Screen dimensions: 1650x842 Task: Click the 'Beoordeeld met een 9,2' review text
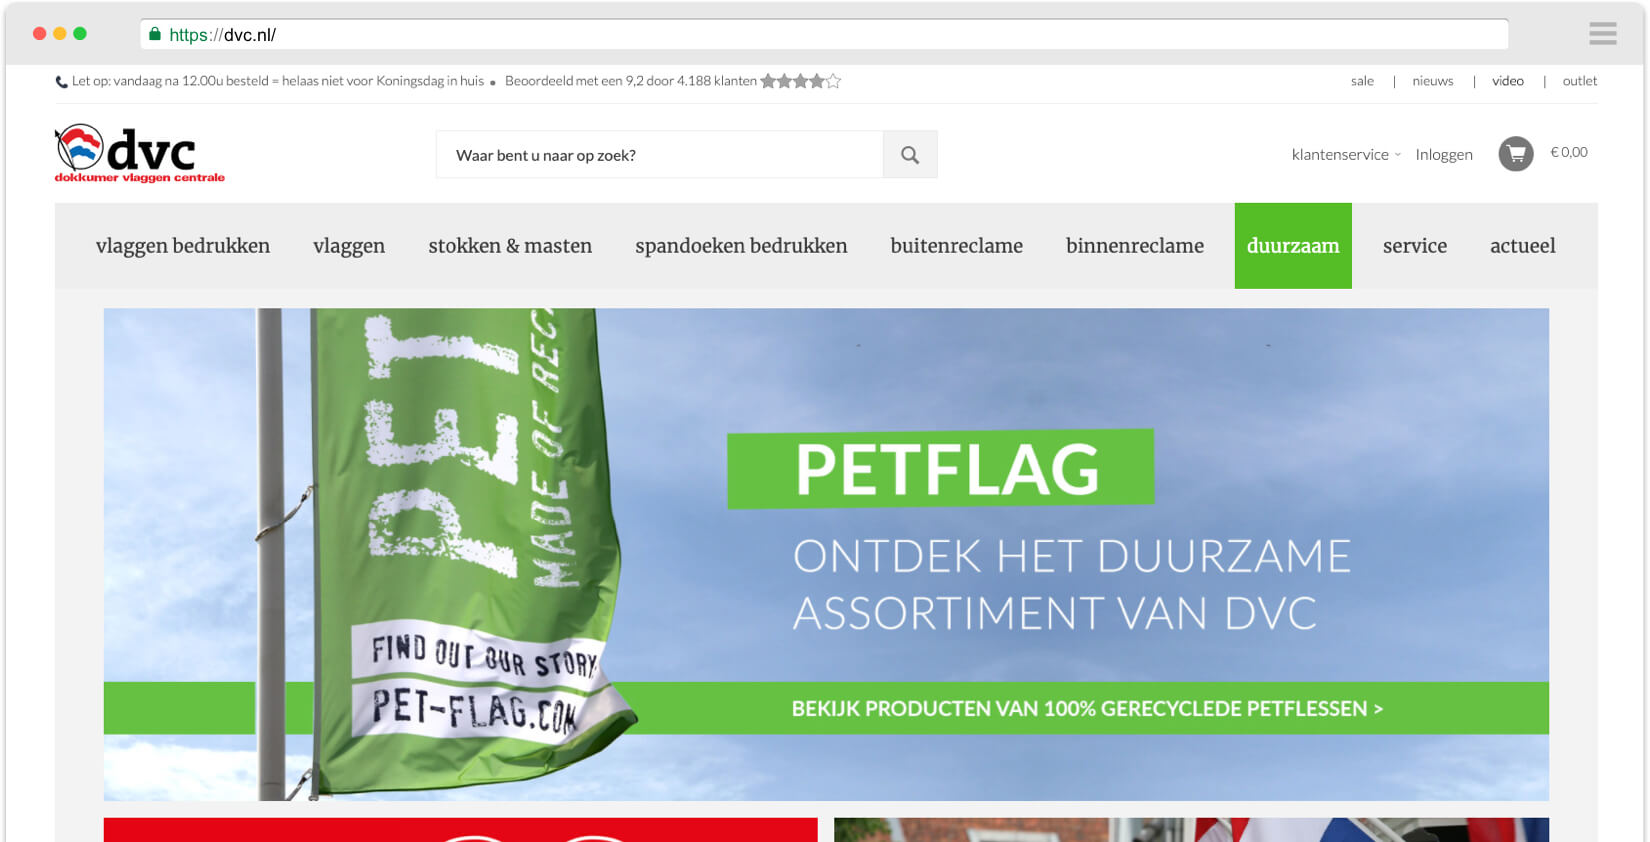[x=631, y=81]
